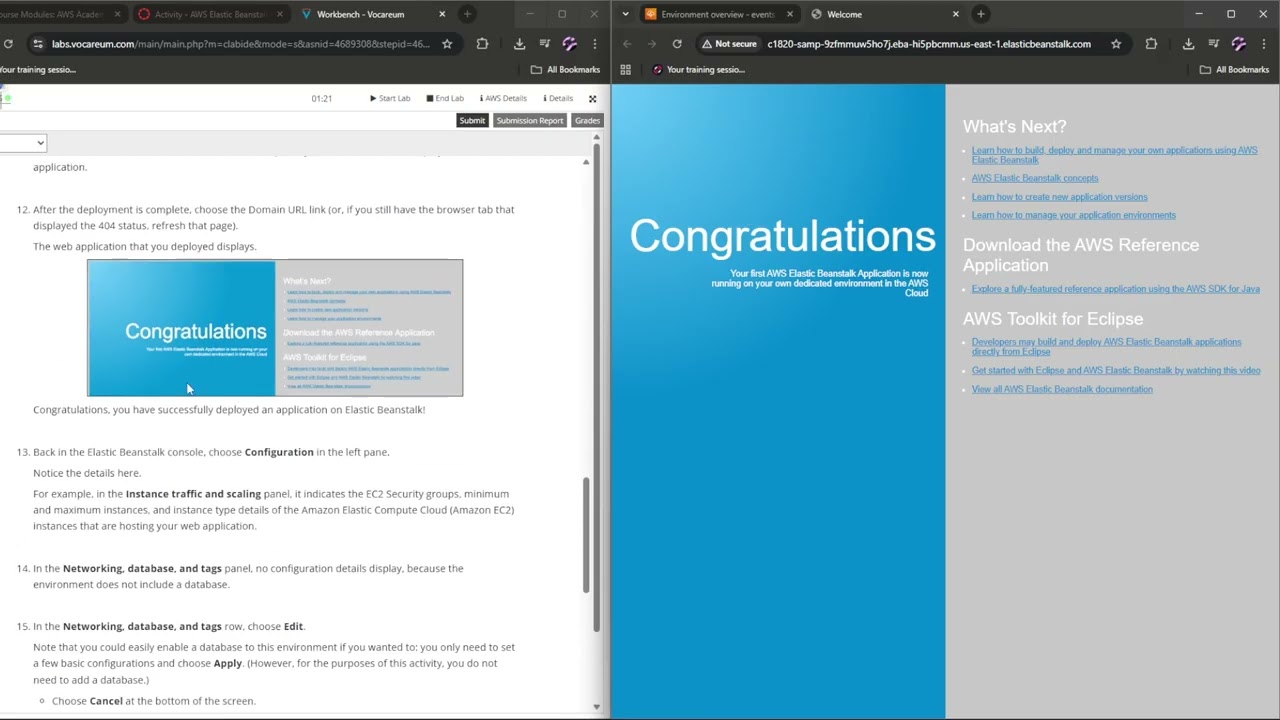Toggle fullscreen for the lab instructions panel
The height and width of the screenshot is (720, 1280).
tap(592, 99)
